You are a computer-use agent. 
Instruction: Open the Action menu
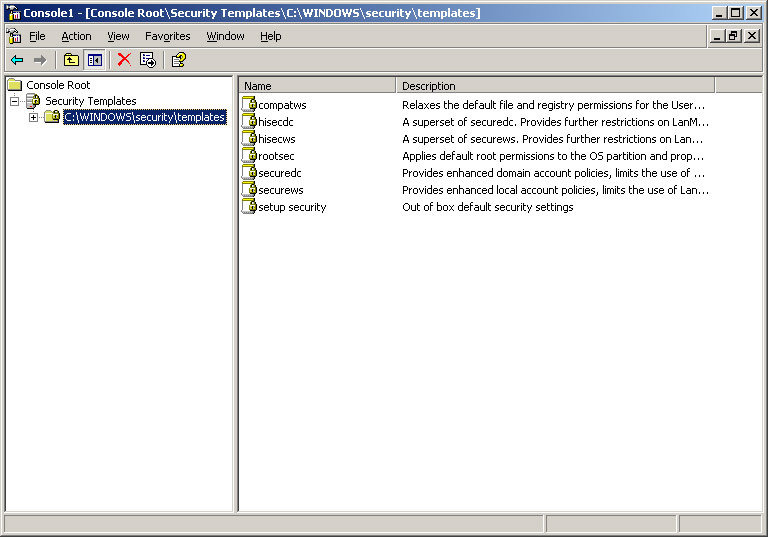coord(76,36)
